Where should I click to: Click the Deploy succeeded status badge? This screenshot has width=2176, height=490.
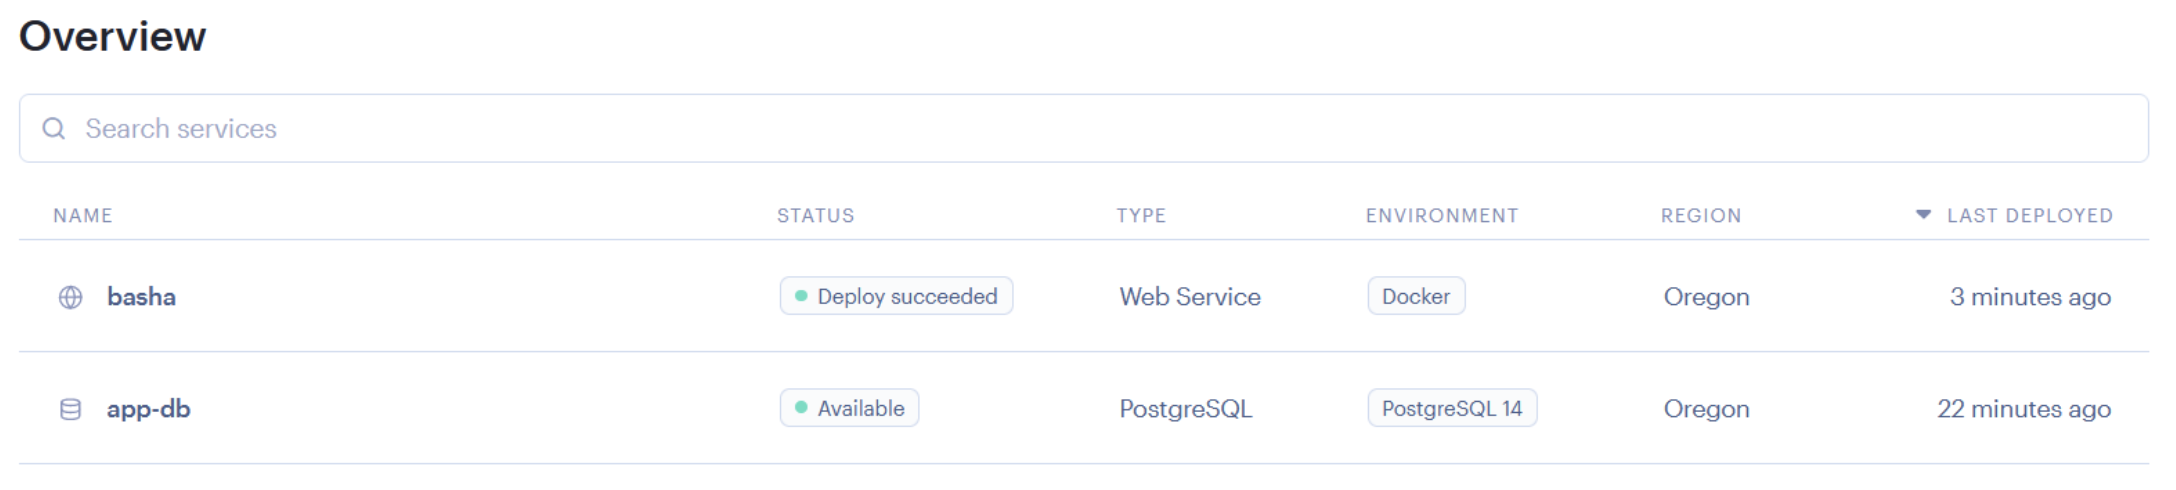click(896, 296)
